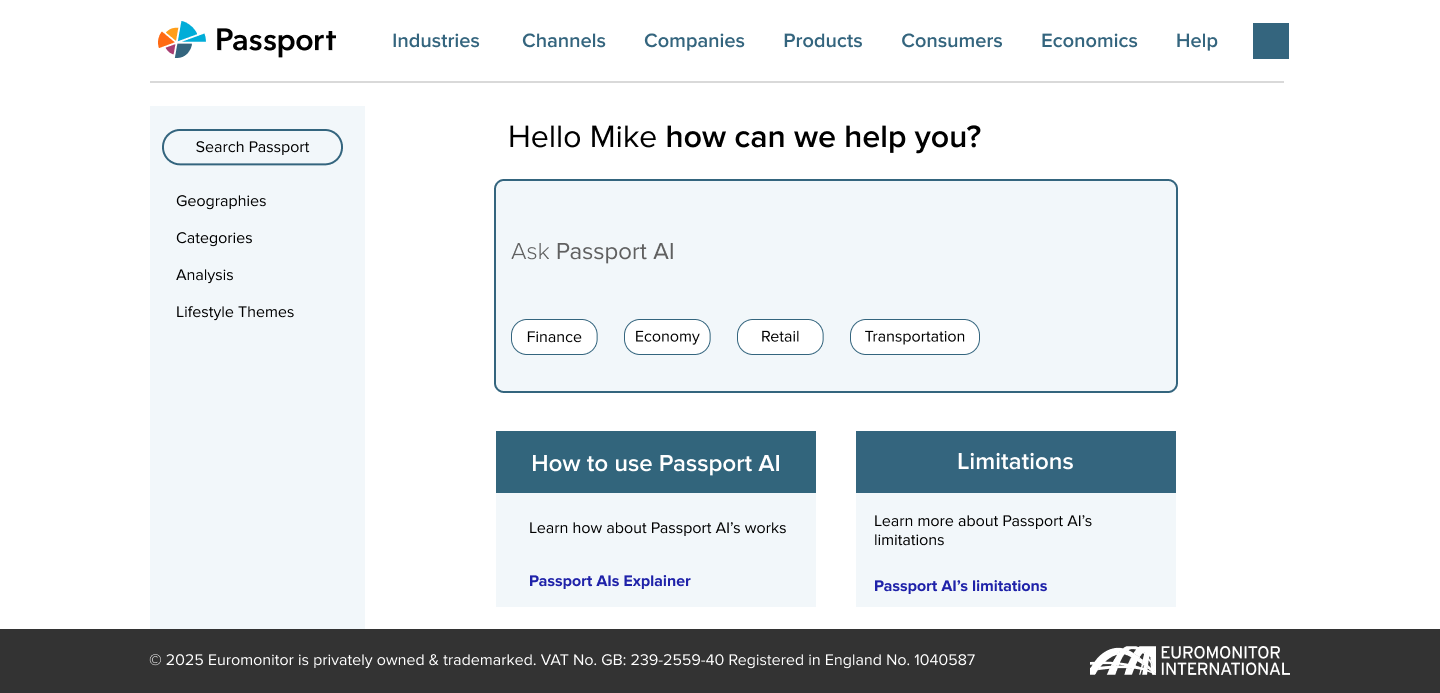Screen dimensions: 1440x693
Task: Open the Products menu
Action: coord(823,41)
